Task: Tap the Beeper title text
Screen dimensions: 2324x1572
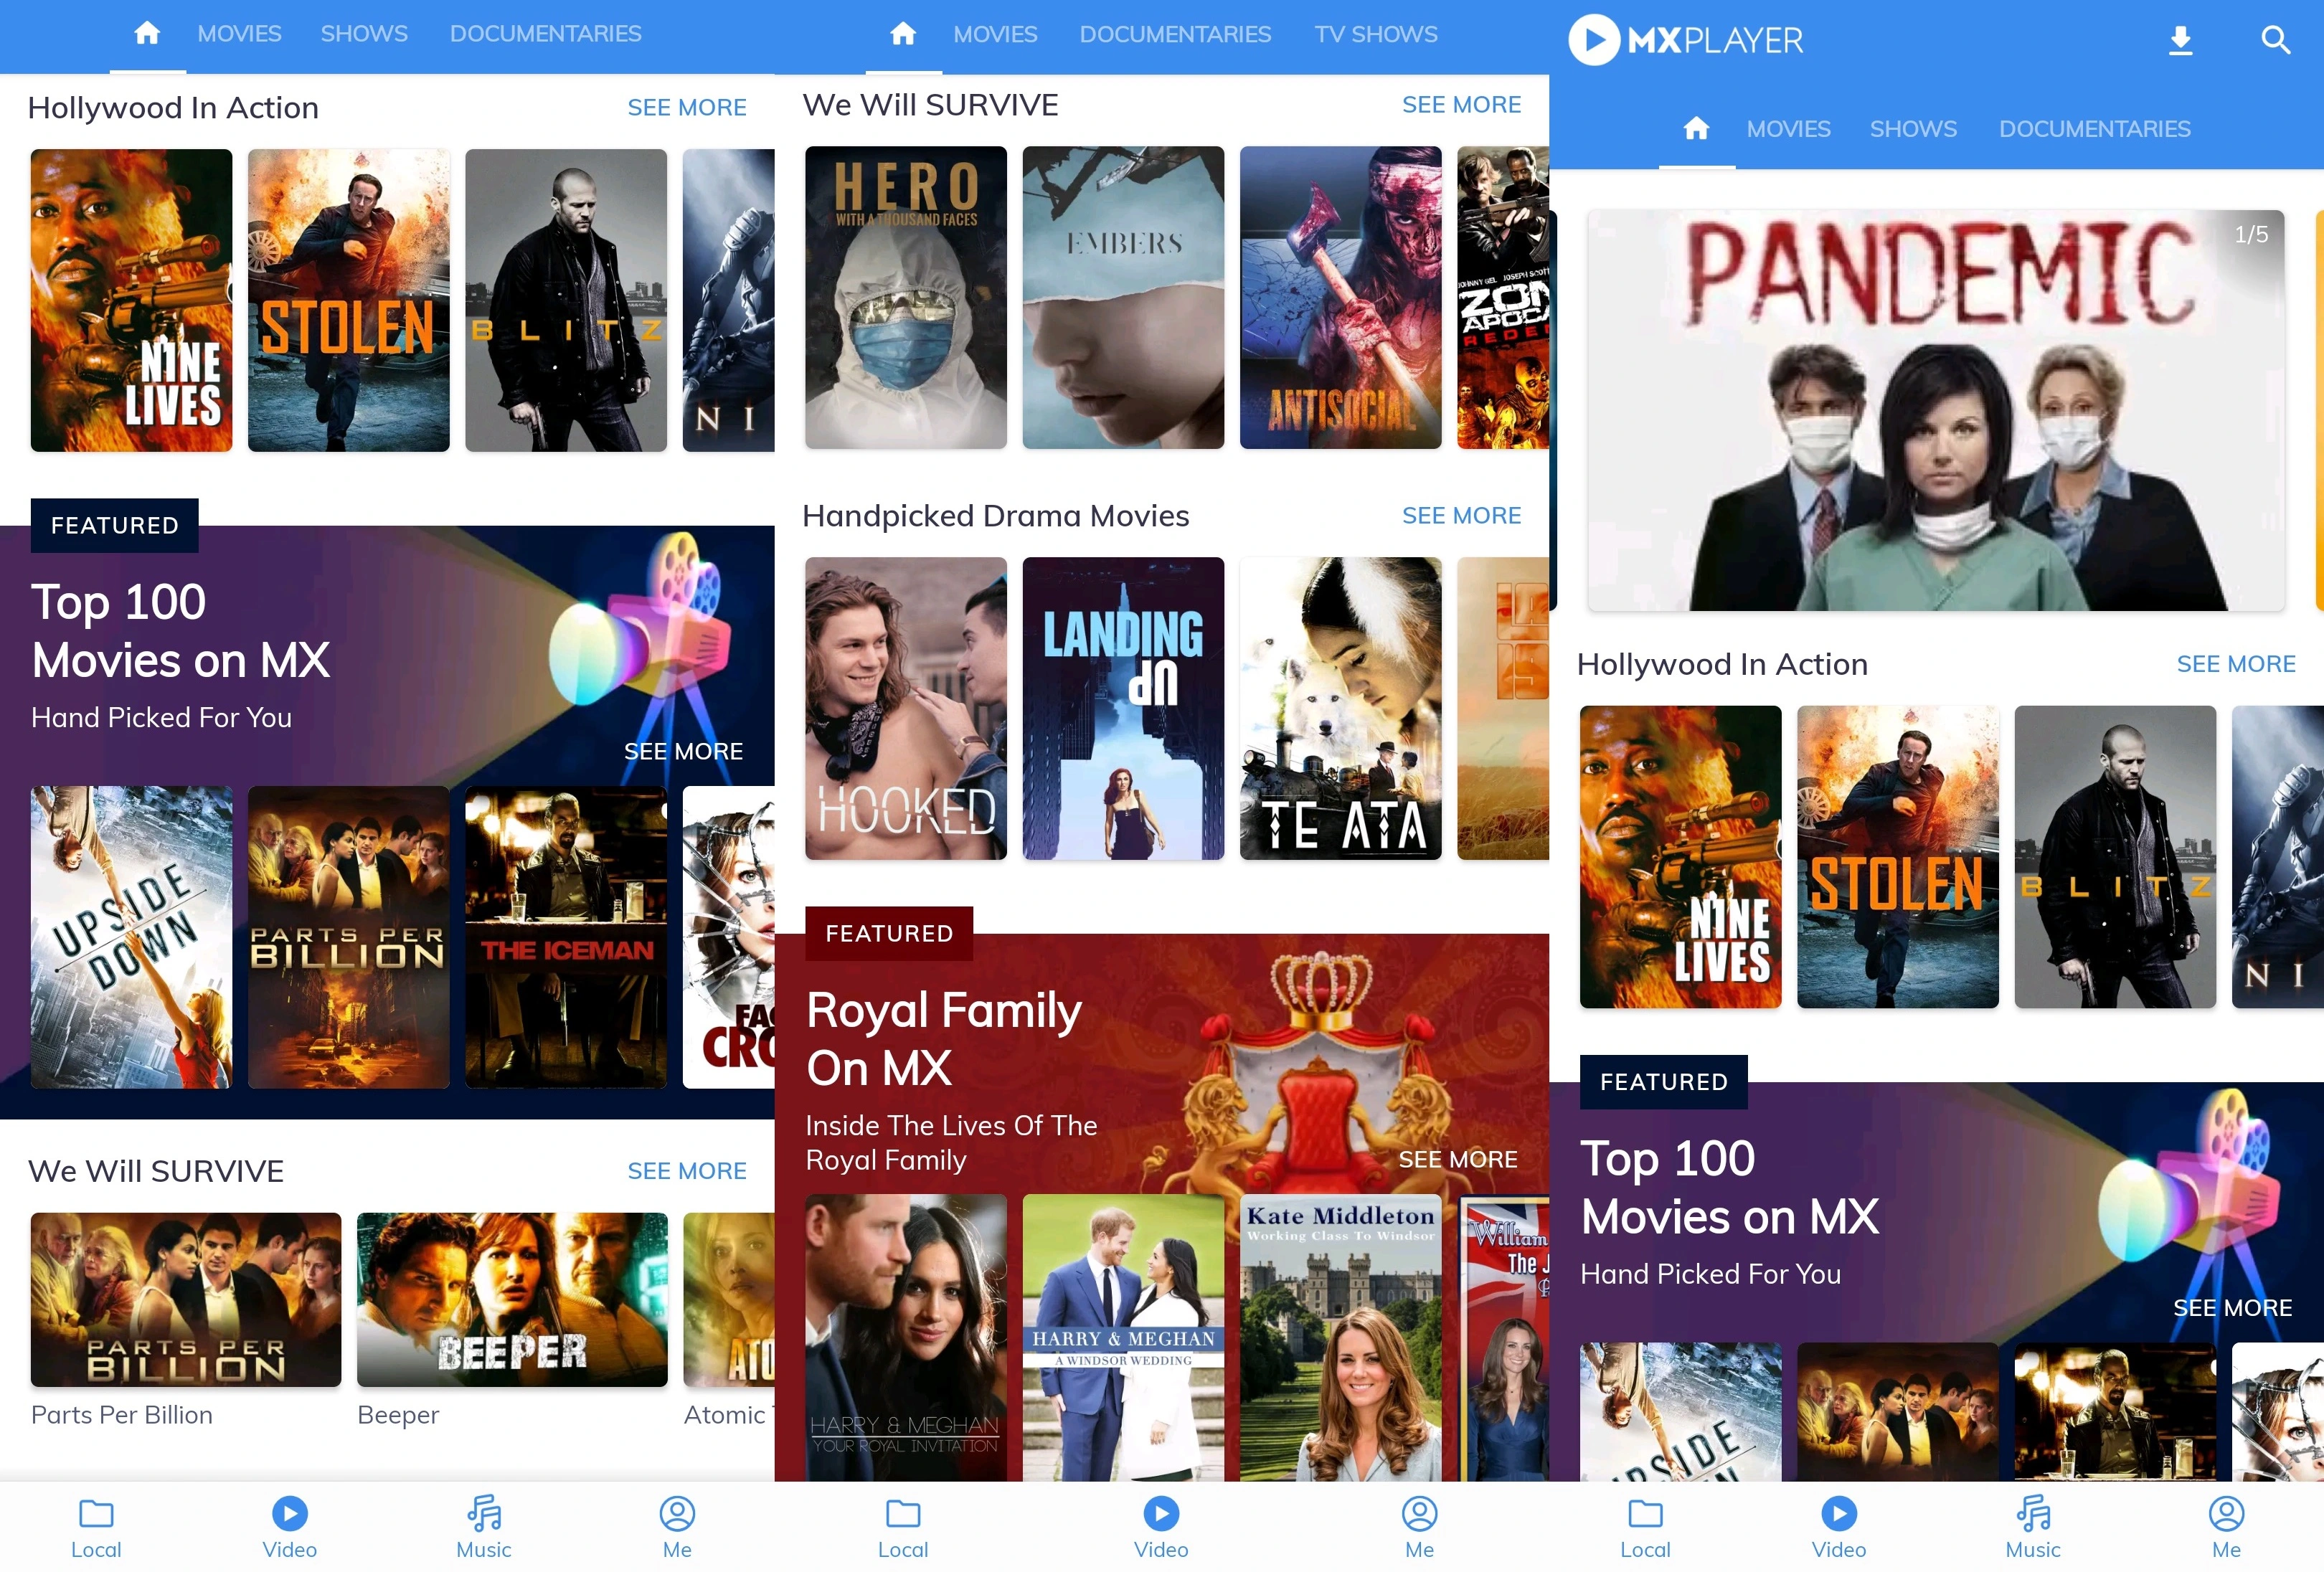Action: click(398, 1415)
